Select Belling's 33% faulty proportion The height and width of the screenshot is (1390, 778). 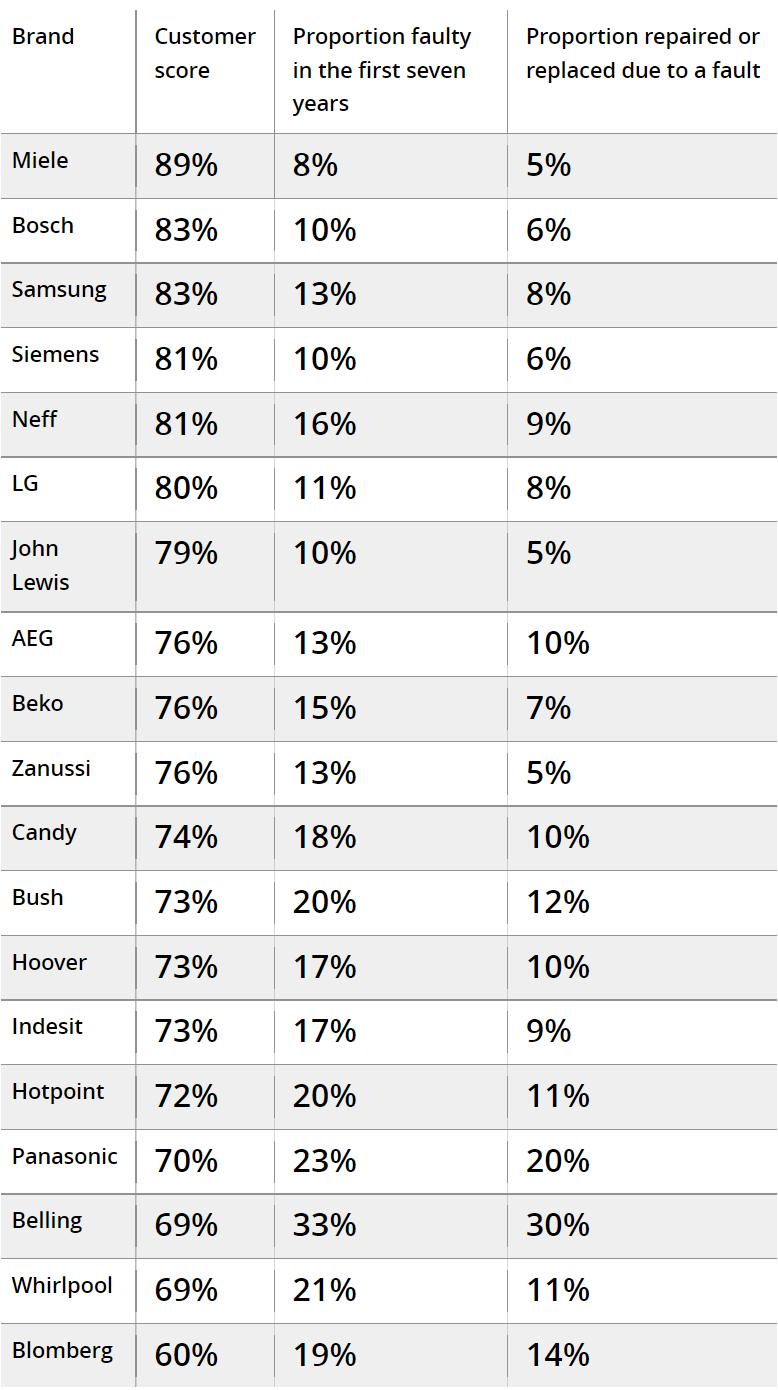tap(324, 1225)
